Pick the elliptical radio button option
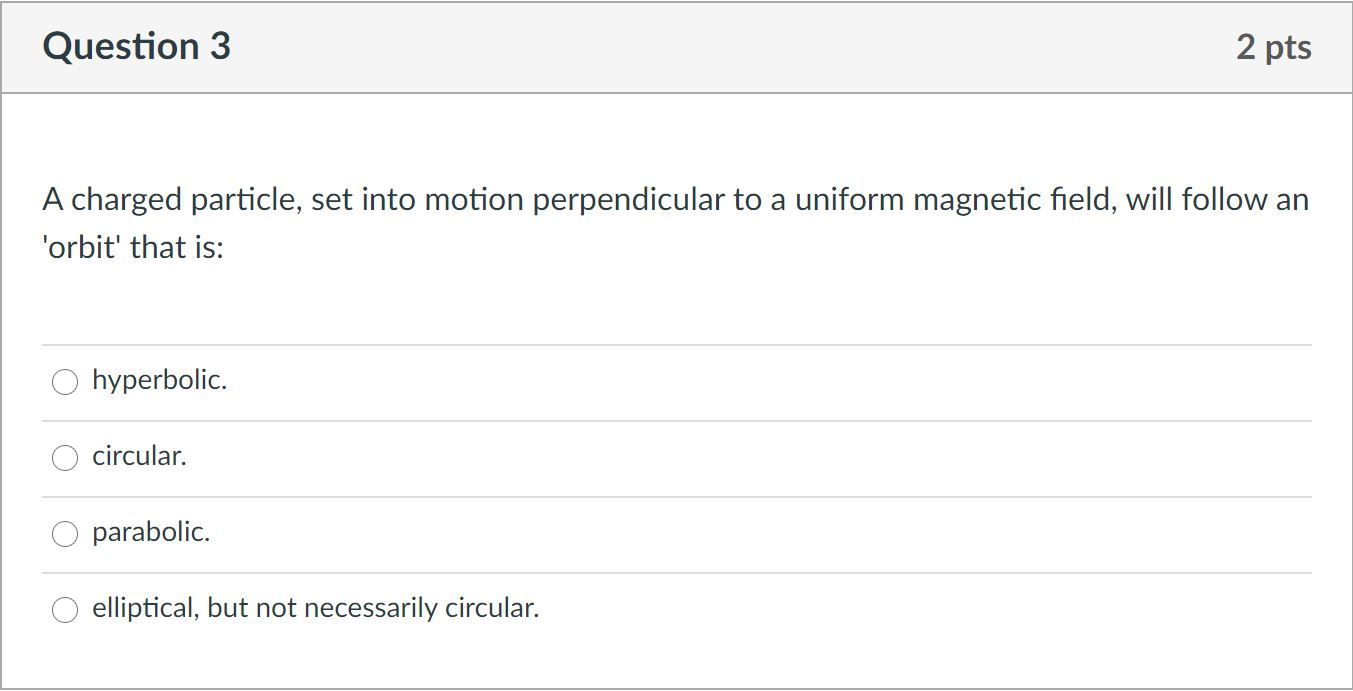This screenshot has height=691, width=1353. click(x=65, y=610)
